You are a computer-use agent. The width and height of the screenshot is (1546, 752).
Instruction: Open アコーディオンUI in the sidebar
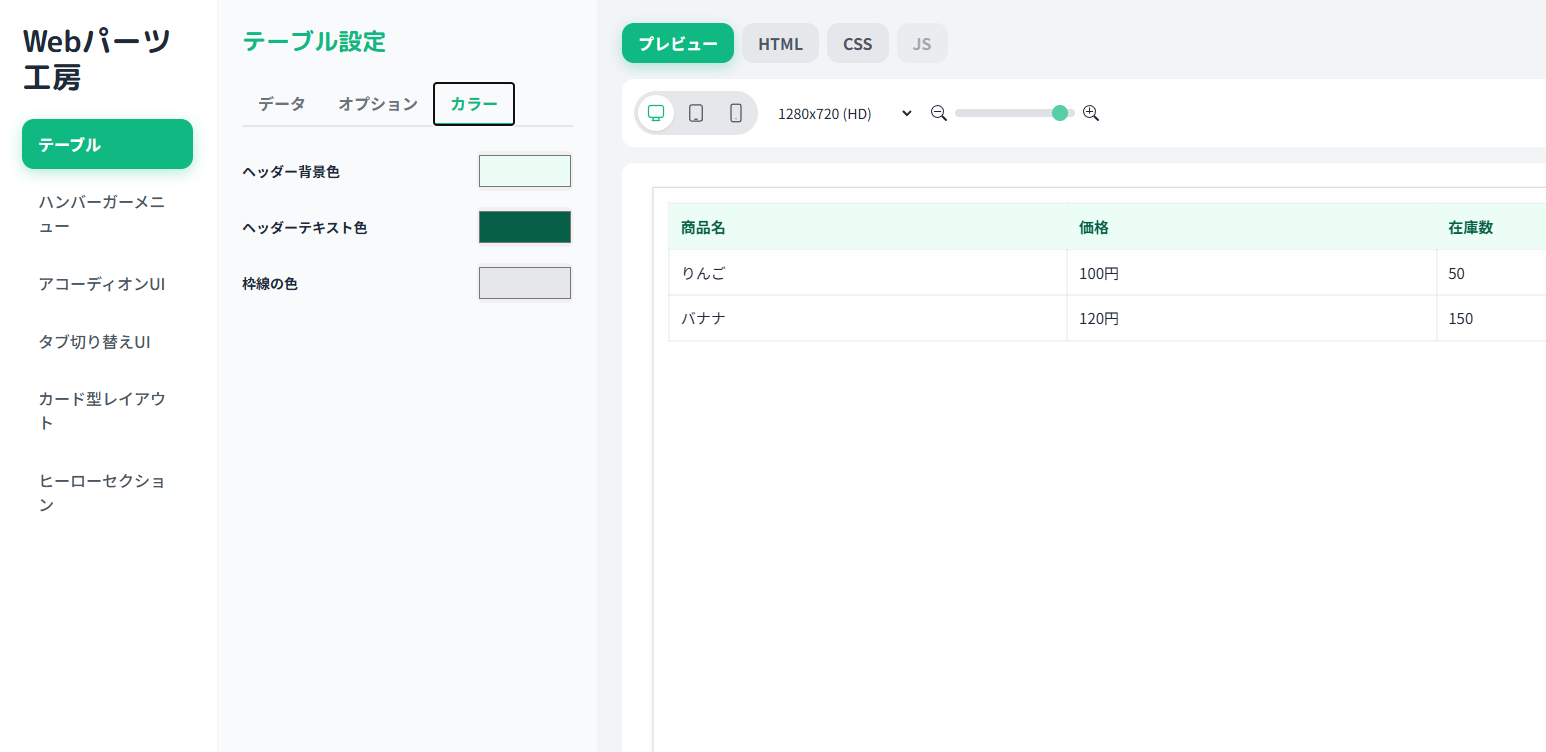coord(102,284)
